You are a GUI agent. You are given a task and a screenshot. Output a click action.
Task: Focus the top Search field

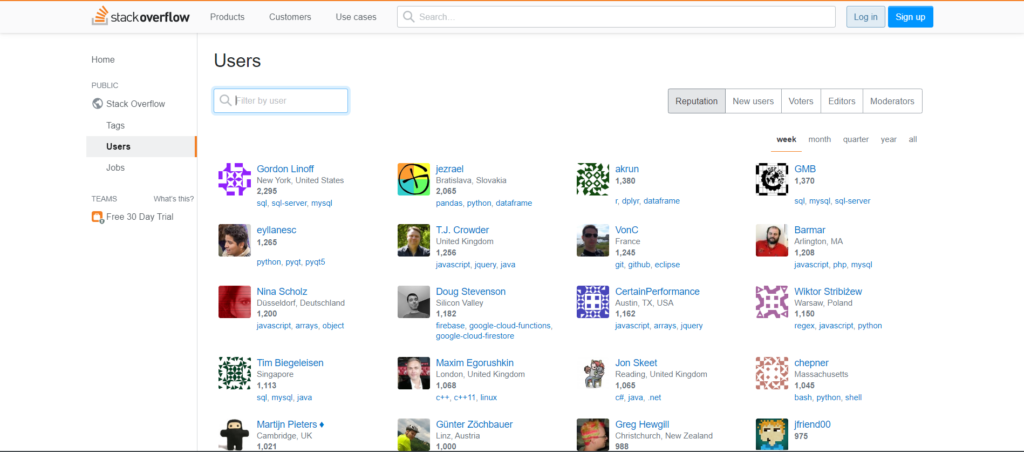[616, 17]
